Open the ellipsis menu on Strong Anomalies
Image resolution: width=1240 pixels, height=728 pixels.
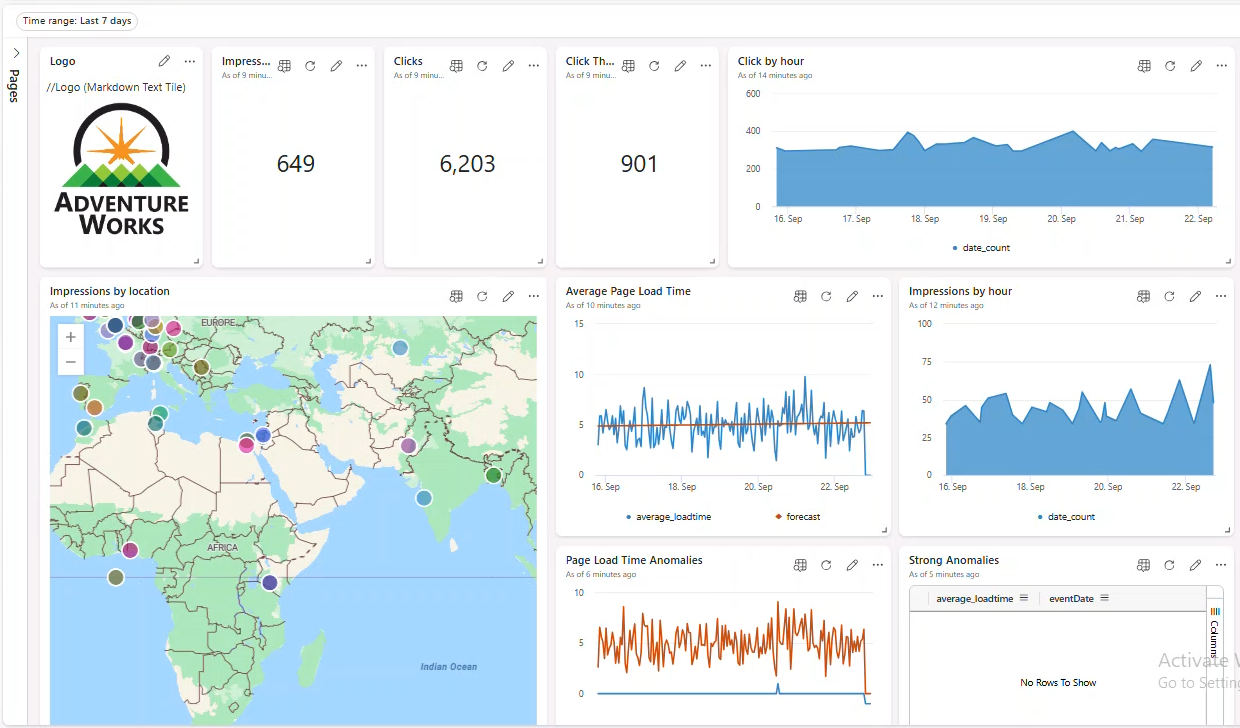[x=1220, y=564]
